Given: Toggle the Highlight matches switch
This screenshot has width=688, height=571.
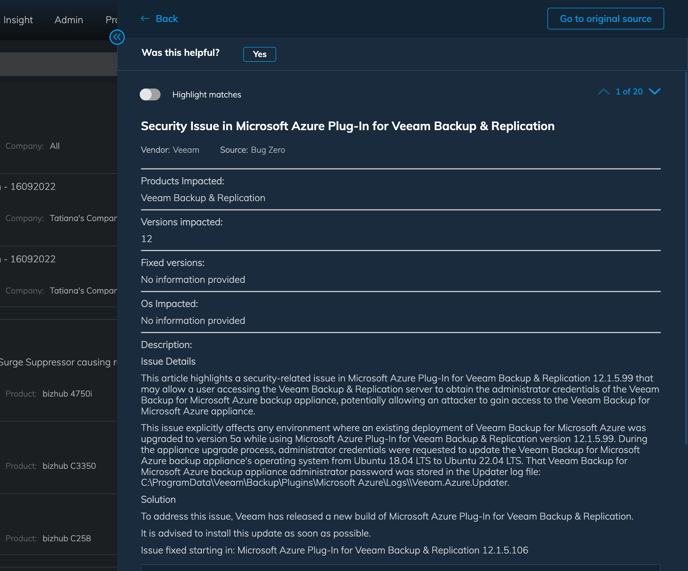Looking at the screenshot, I should point(150,94).
